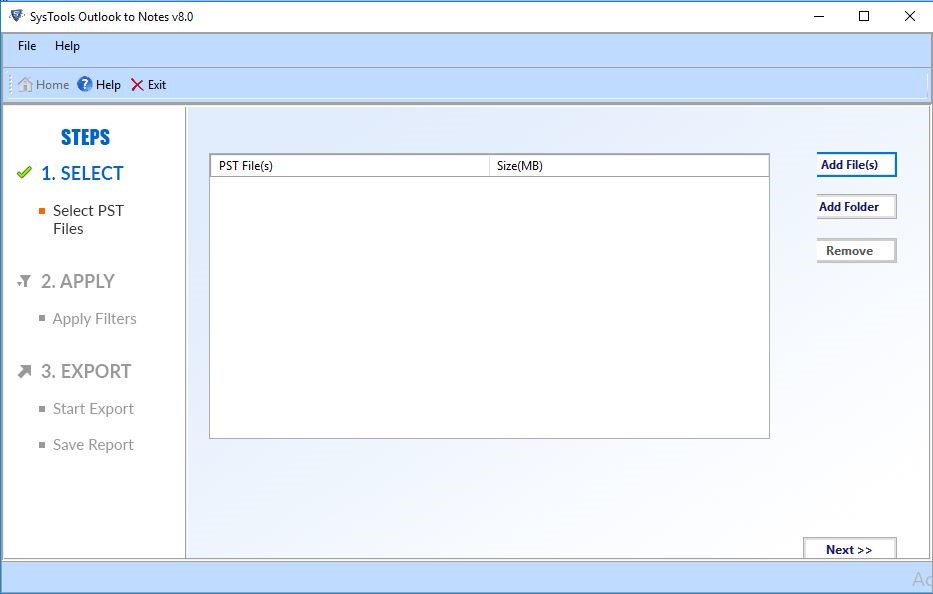This screenshot has width=933, height=594.
Task: Maximize the SysTools window
Action: point(864,16)
